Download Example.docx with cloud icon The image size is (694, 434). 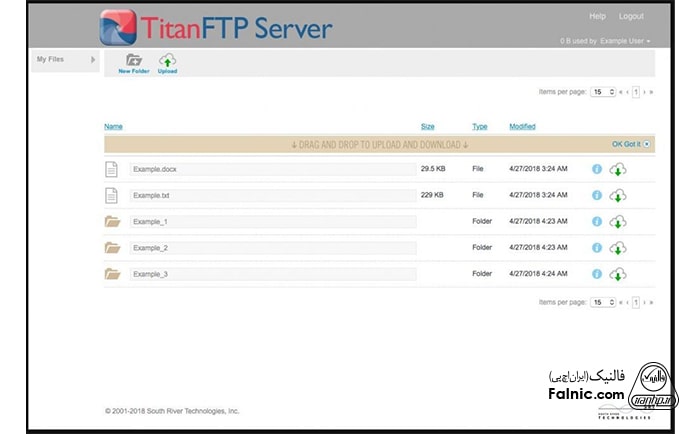click(x=618, y=170)
